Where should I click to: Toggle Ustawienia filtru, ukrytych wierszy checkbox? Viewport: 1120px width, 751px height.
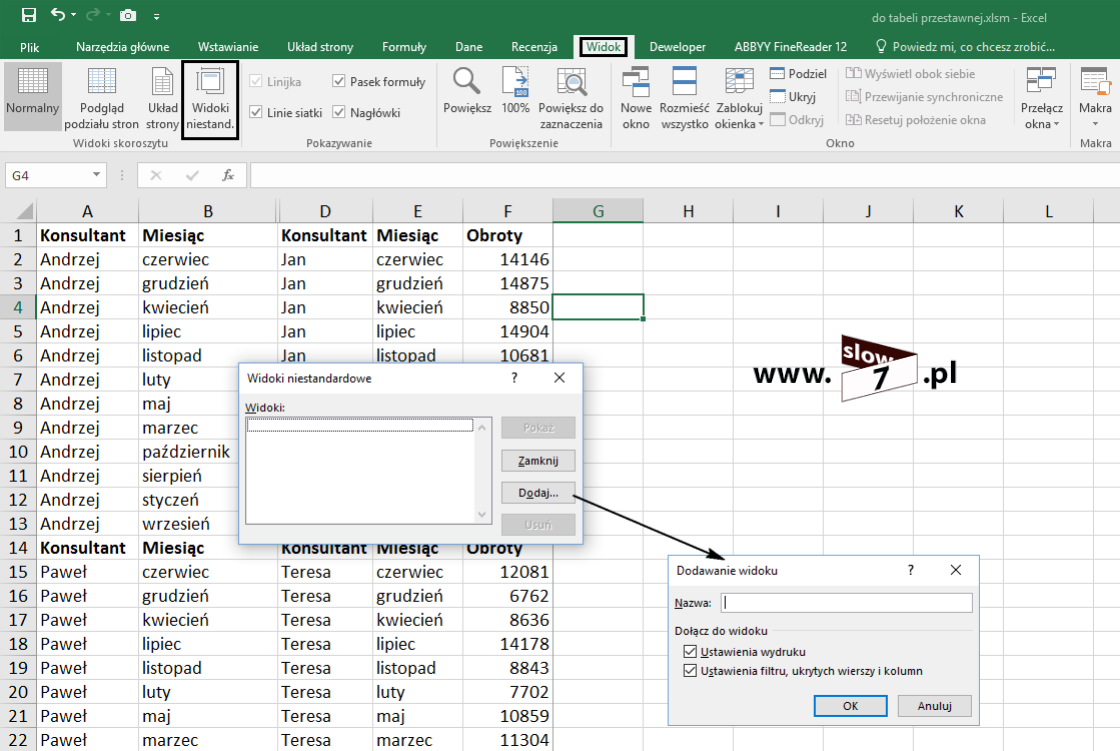690,670
